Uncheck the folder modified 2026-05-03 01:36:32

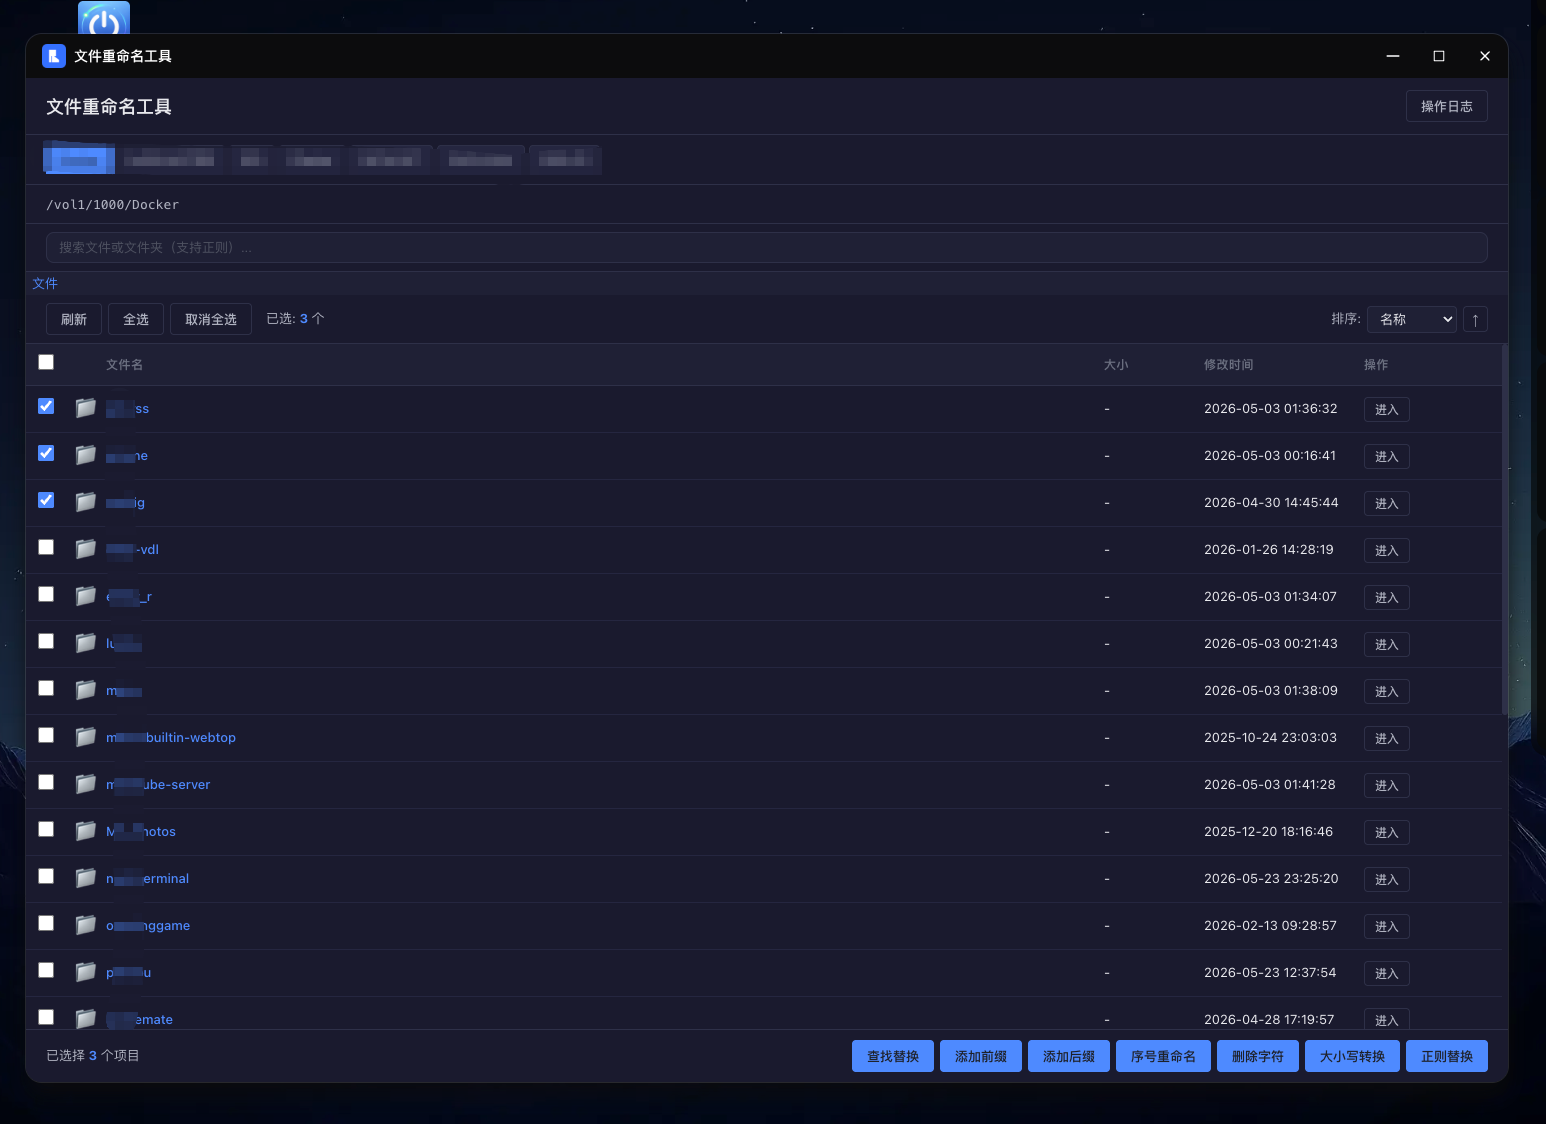click(x=46, y=406)
